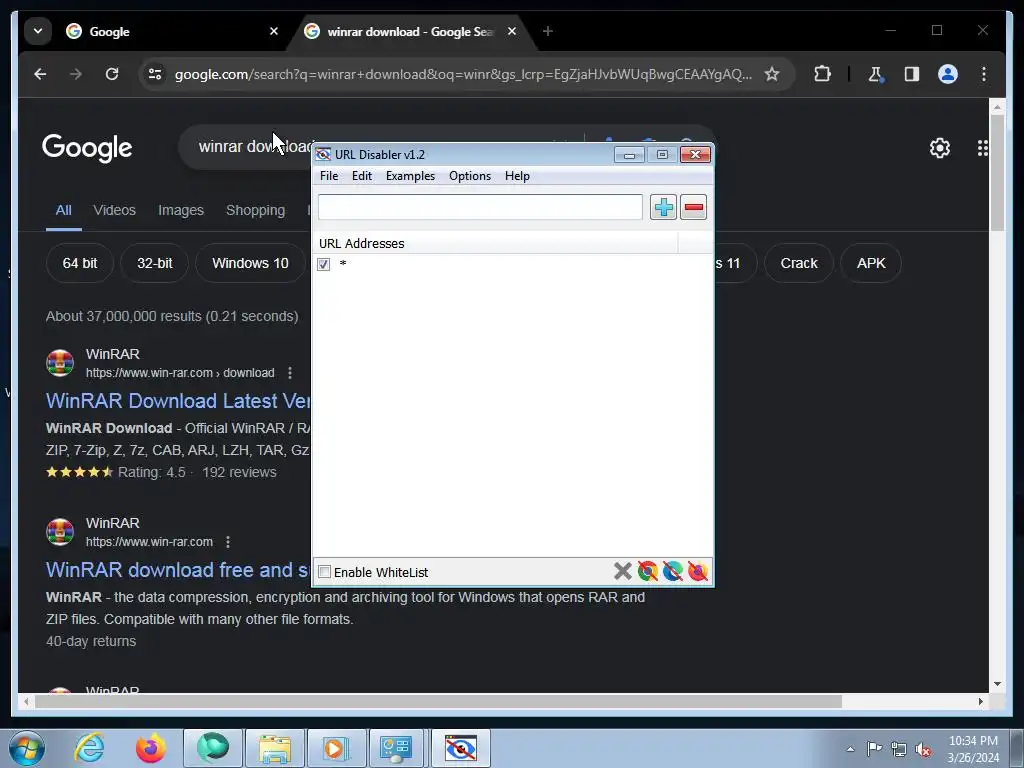Open Action Center flag tray icon
The image size is (1024, 768).
pos(874,749)
